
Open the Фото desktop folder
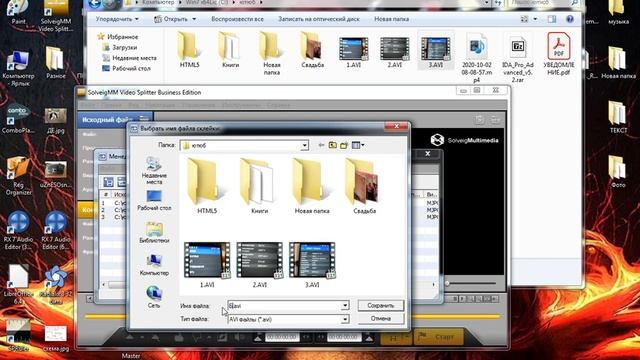(618, 171)
